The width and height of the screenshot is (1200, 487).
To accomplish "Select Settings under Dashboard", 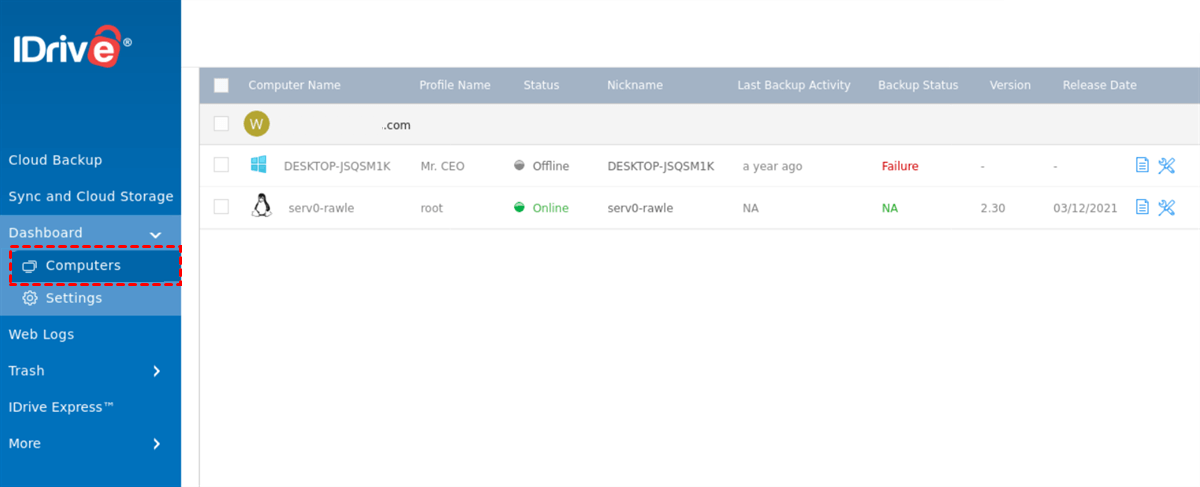I will pos(73,298).
